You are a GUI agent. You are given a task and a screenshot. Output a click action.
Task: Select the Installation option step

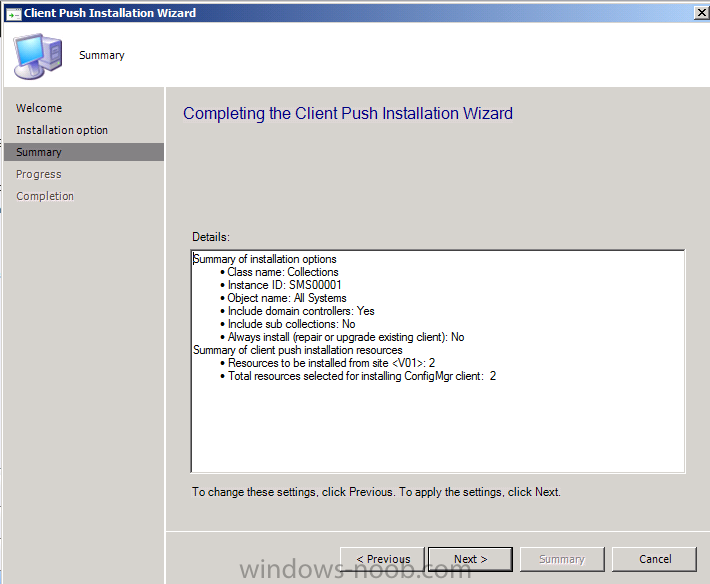(62, 130)
